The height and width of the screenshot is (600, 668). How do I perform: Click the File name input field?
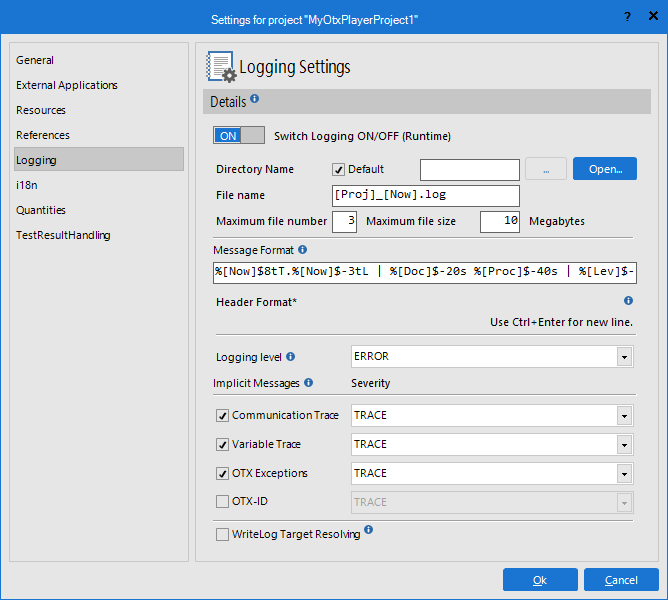click(426, 195)
